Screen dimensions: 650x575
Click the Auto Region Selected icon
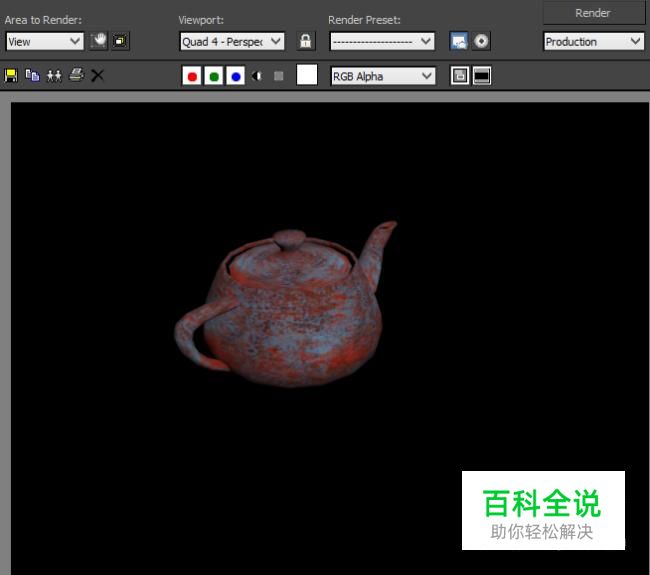[120, 41]
